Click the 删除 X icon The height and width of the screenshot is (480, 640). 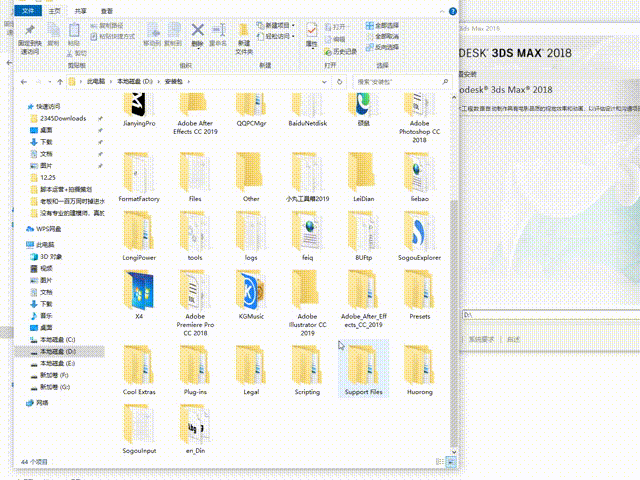coord(198,30)
